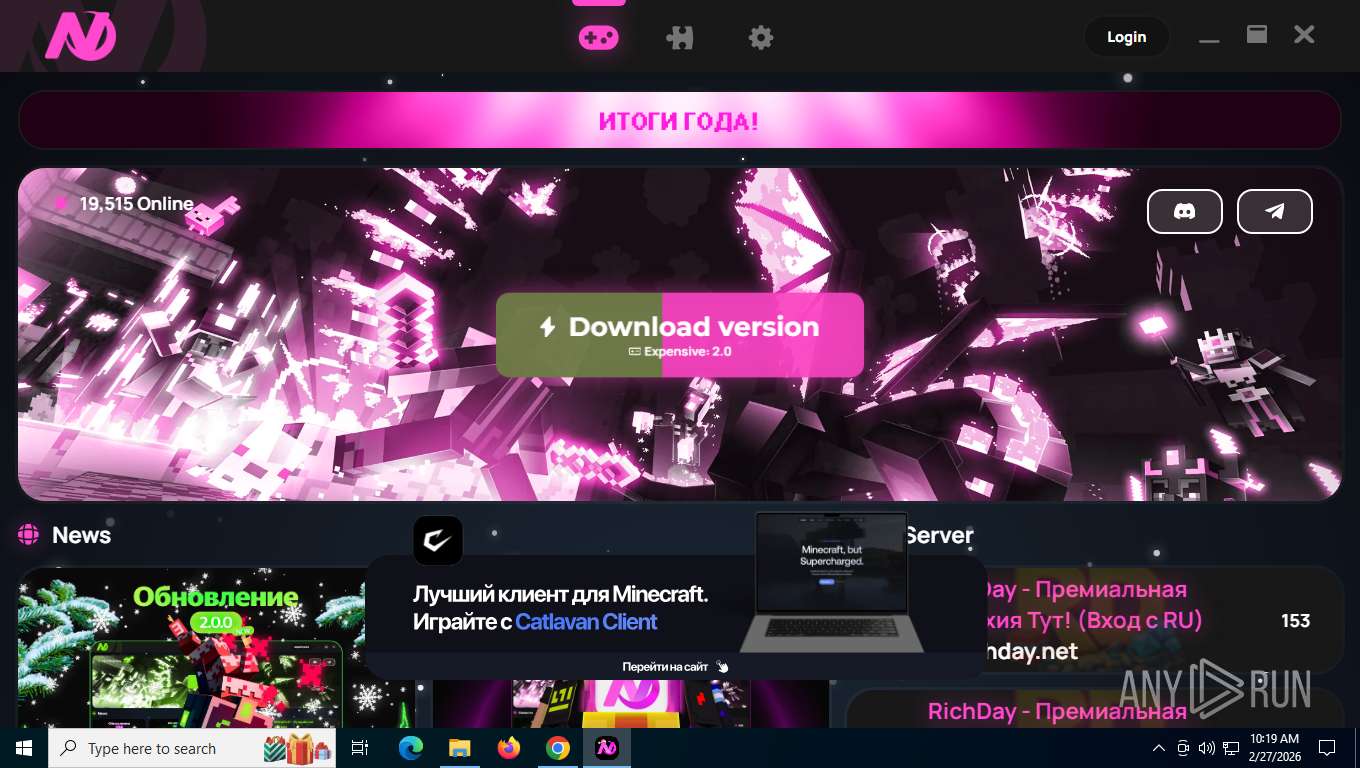1360x768 pixels.
Task: Open the second news card thumbnail
Action: coord(630,704)
